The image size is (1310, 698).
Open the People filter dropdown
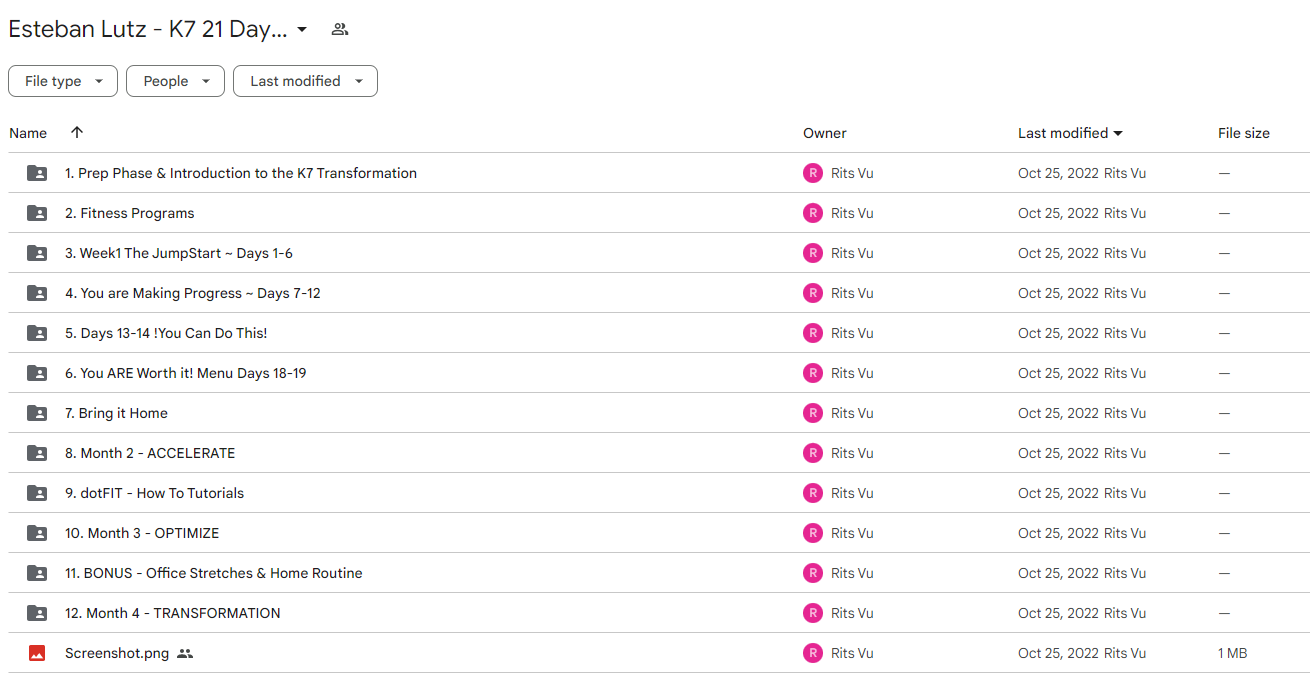point(175,81)
